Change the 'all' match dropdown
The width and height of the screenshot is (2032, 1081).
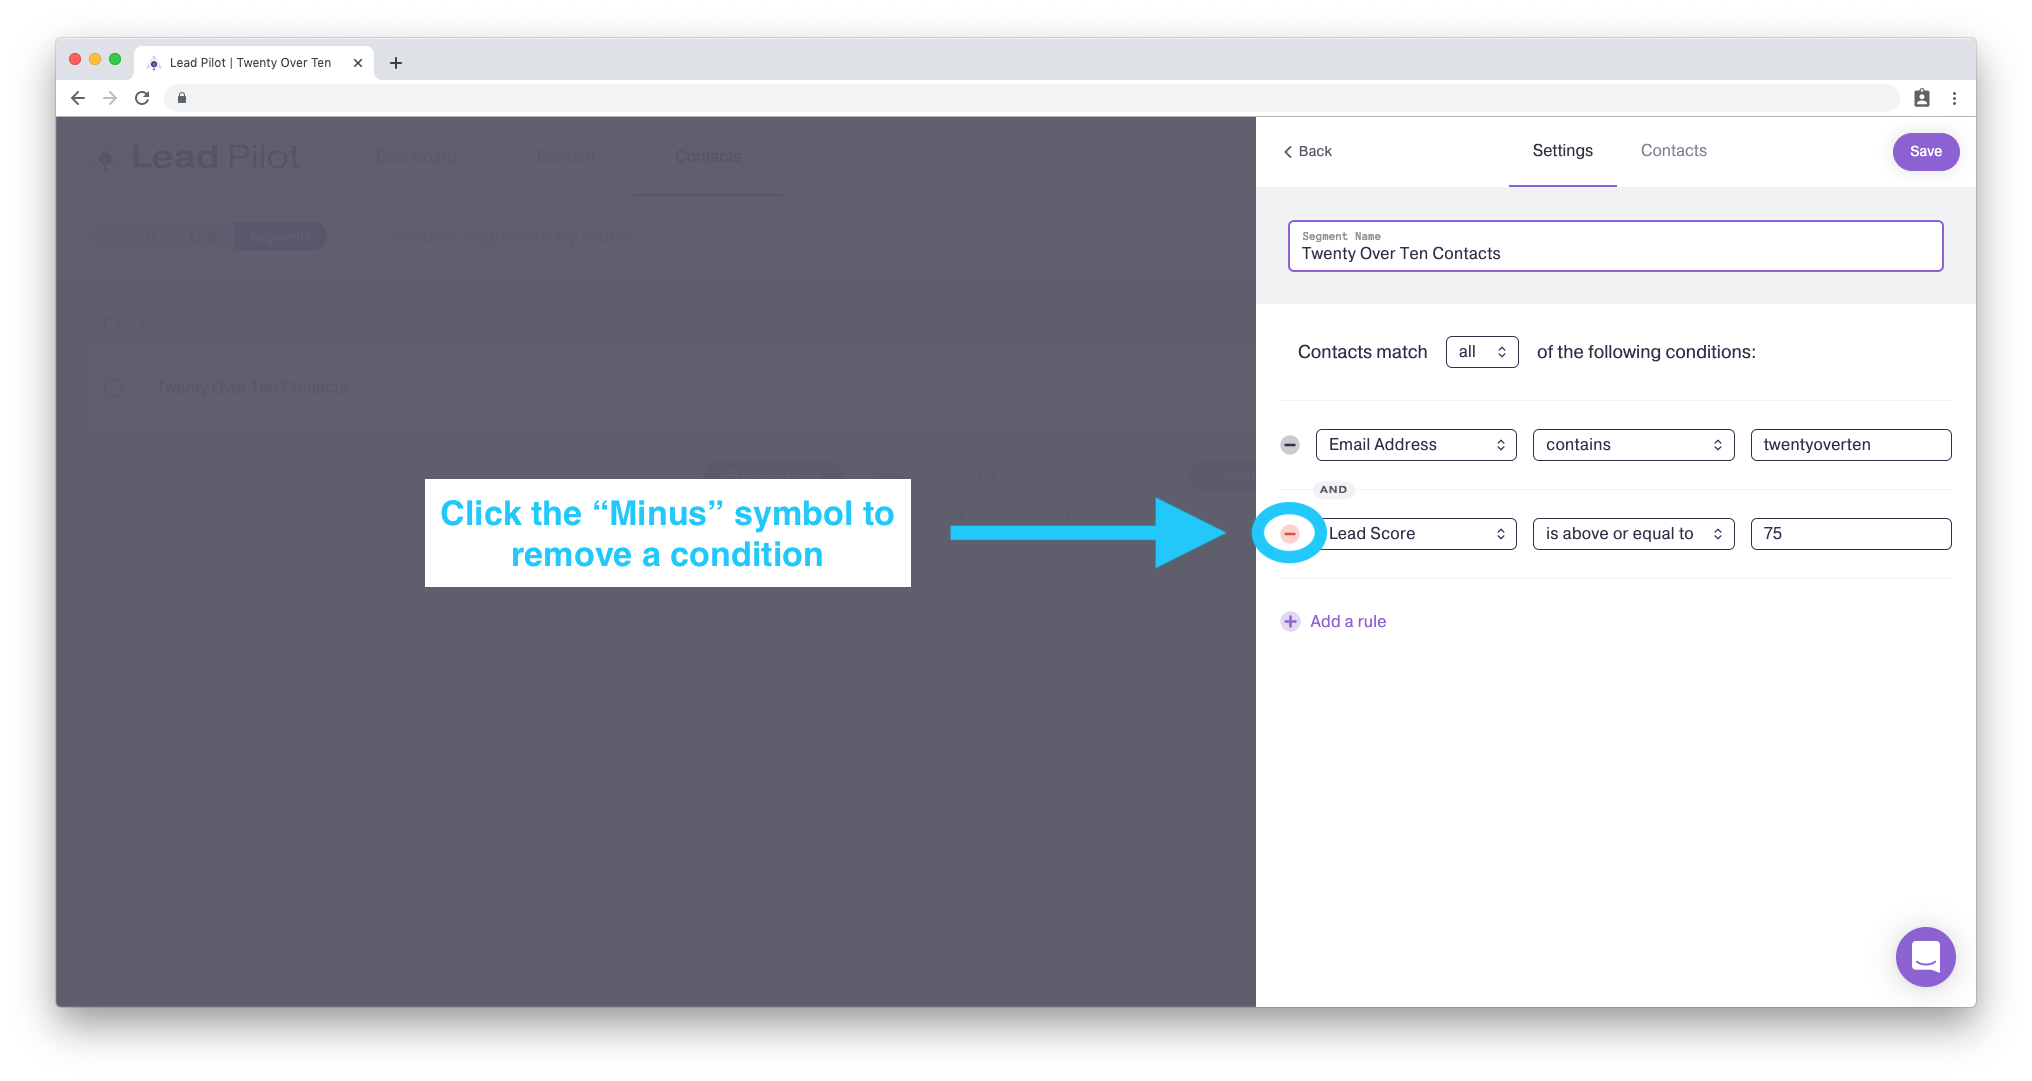(x=1482, y=352)
